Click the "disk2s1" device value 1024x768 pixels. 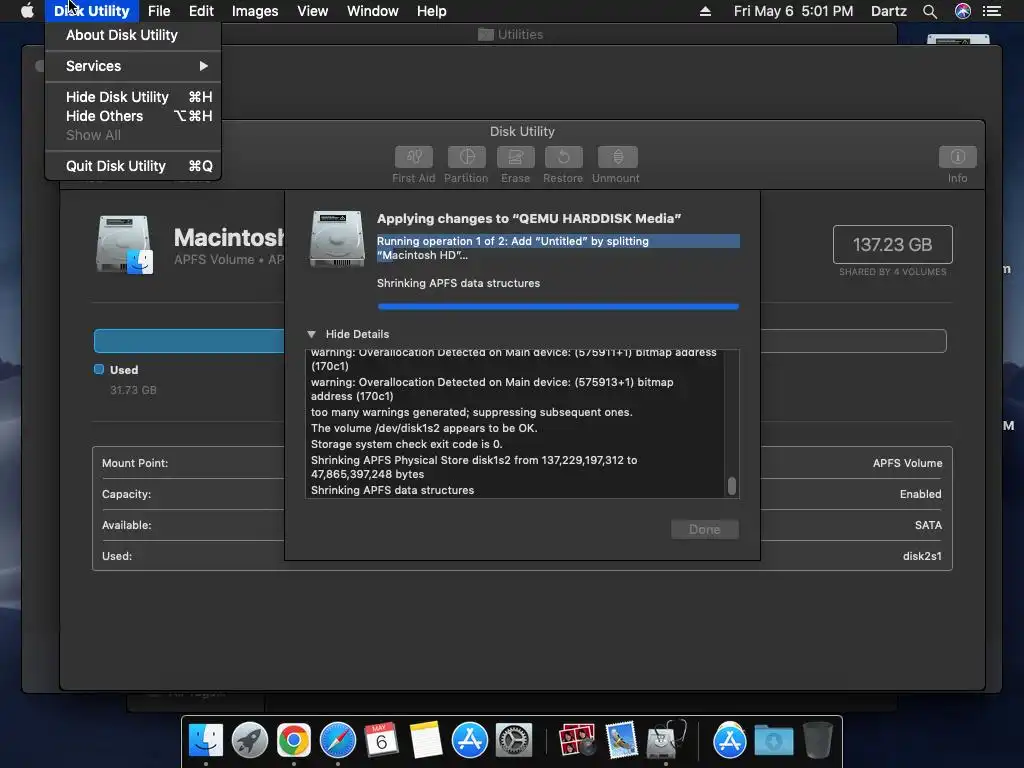(922, 556)
